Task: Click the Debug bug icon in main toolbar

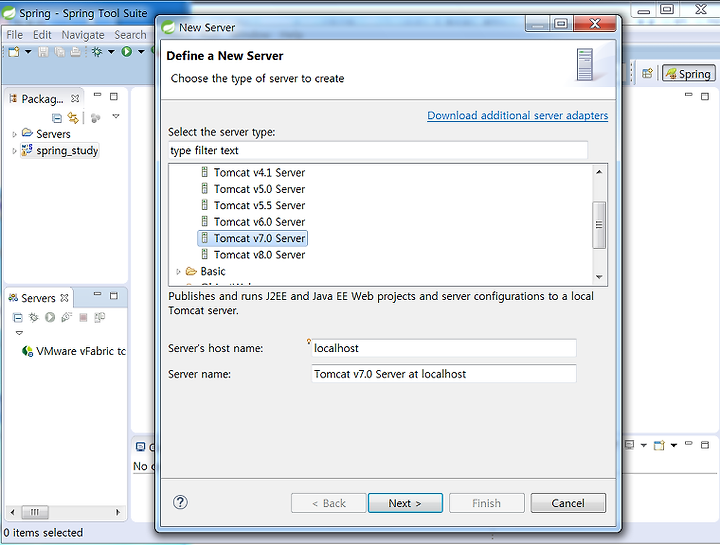Action: coord(97,52)
